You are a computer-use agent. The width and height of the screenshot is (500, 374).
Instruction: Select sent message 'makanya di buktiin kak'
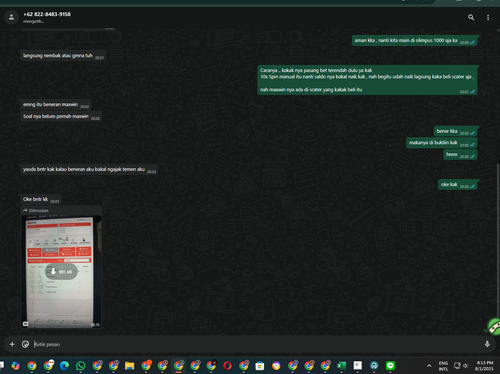[x=442, y=143]
